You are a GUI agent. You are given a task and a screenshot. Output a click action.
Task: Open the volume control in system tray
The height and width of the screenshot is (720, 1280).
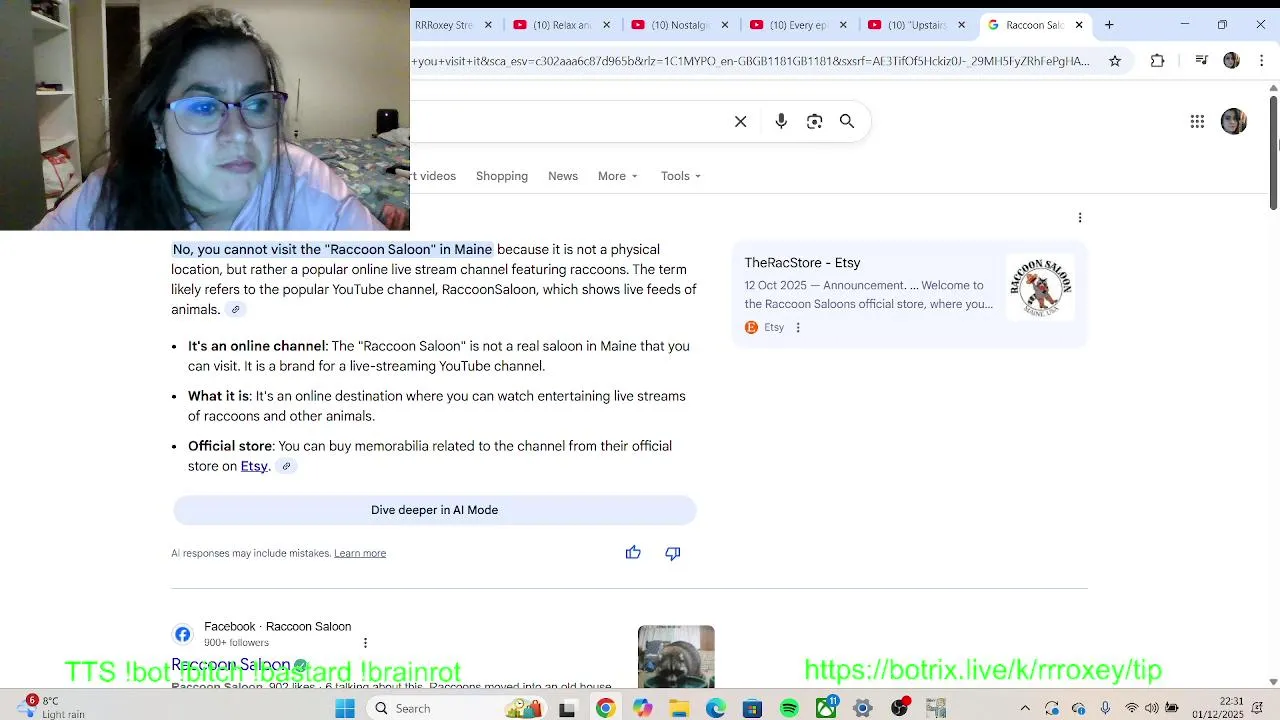point(1151,709)
